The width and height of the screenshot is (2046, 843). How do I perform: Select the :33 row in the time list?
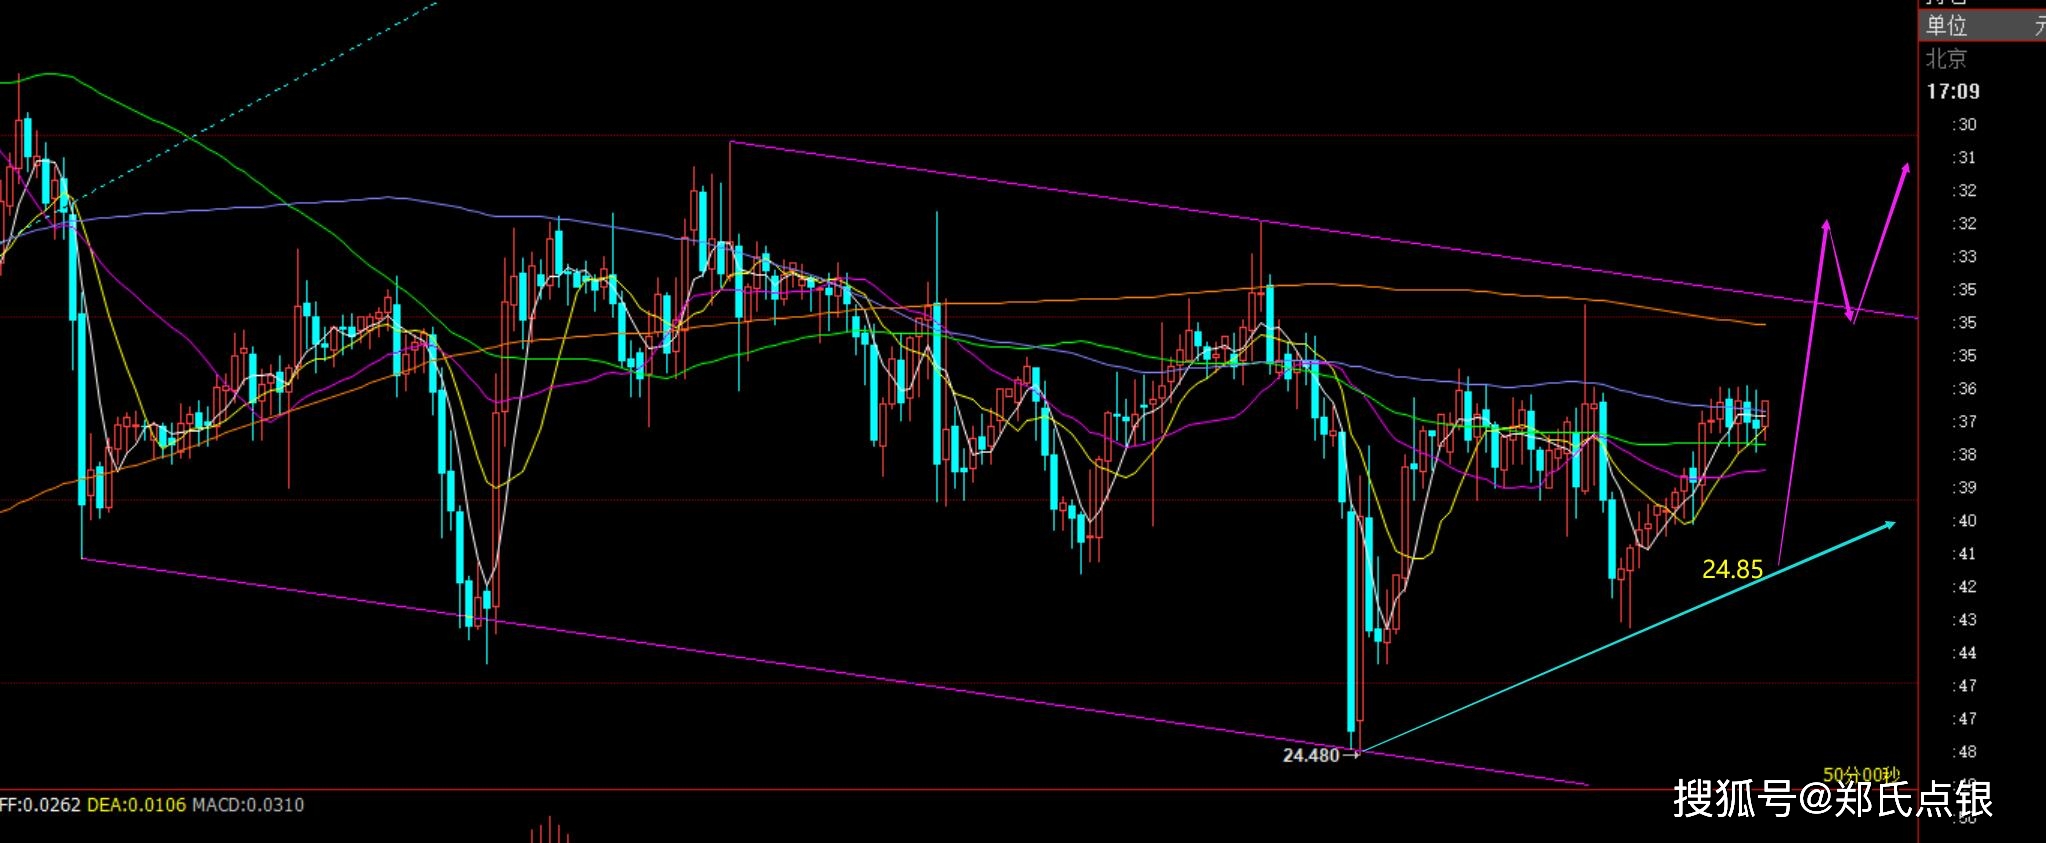coord(1965,257)
